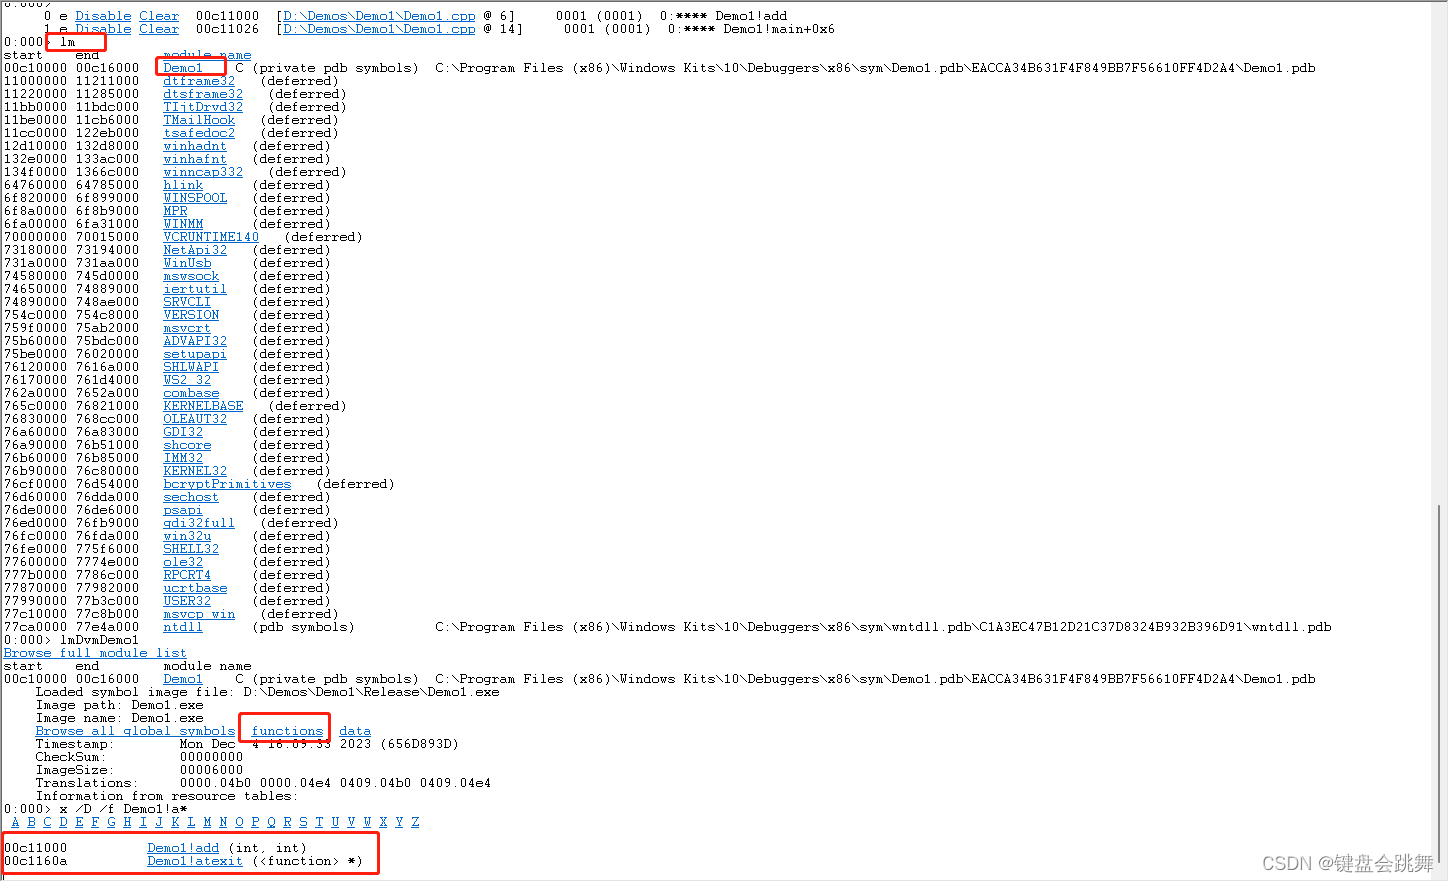
Task: Open shcore module link
Action: (x=187, y=445)
